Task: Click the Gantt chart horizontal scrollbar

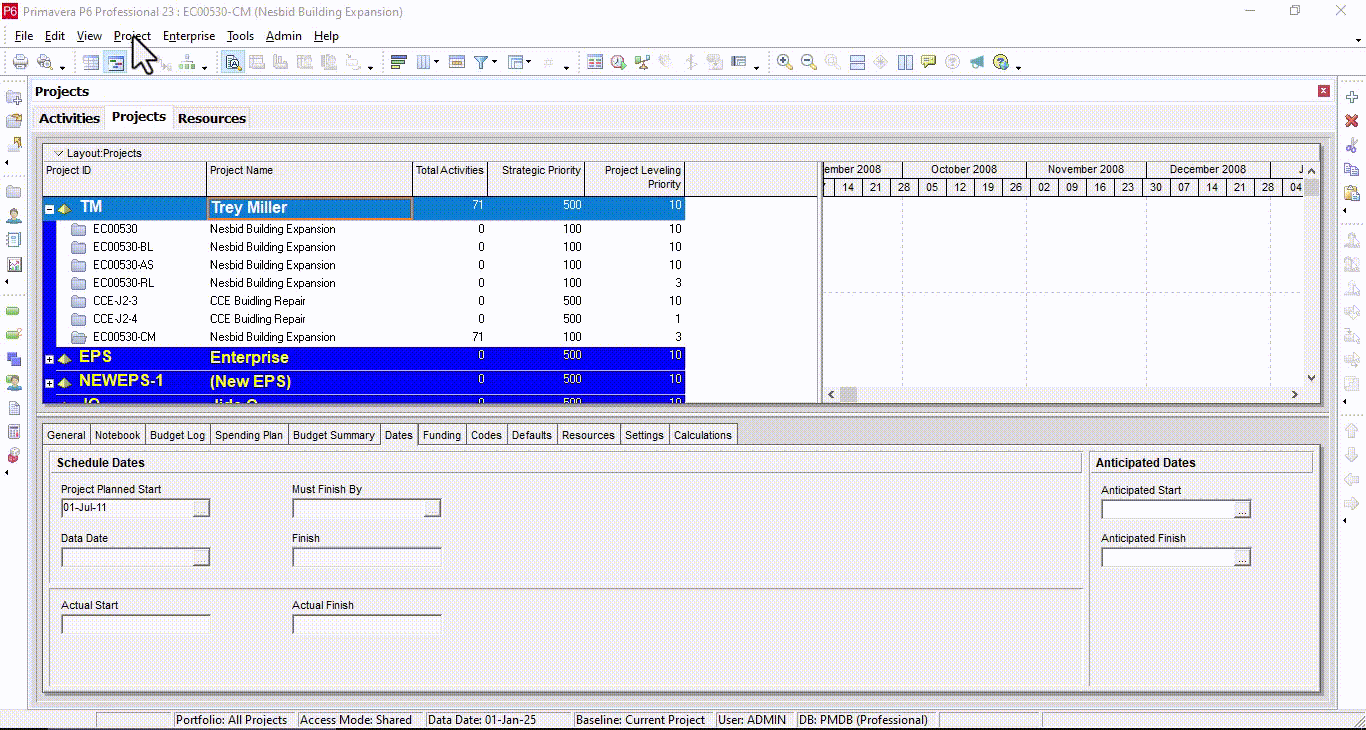Action: coord(1061,395)
